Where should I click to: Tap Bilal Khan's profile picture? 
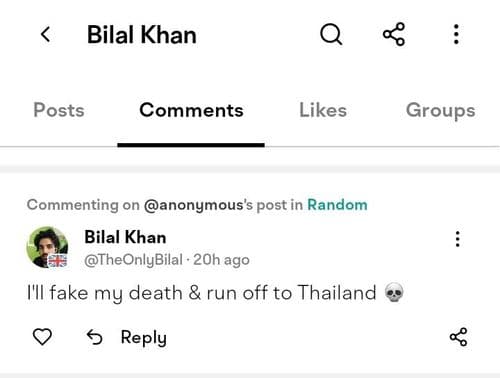point(47,247)
